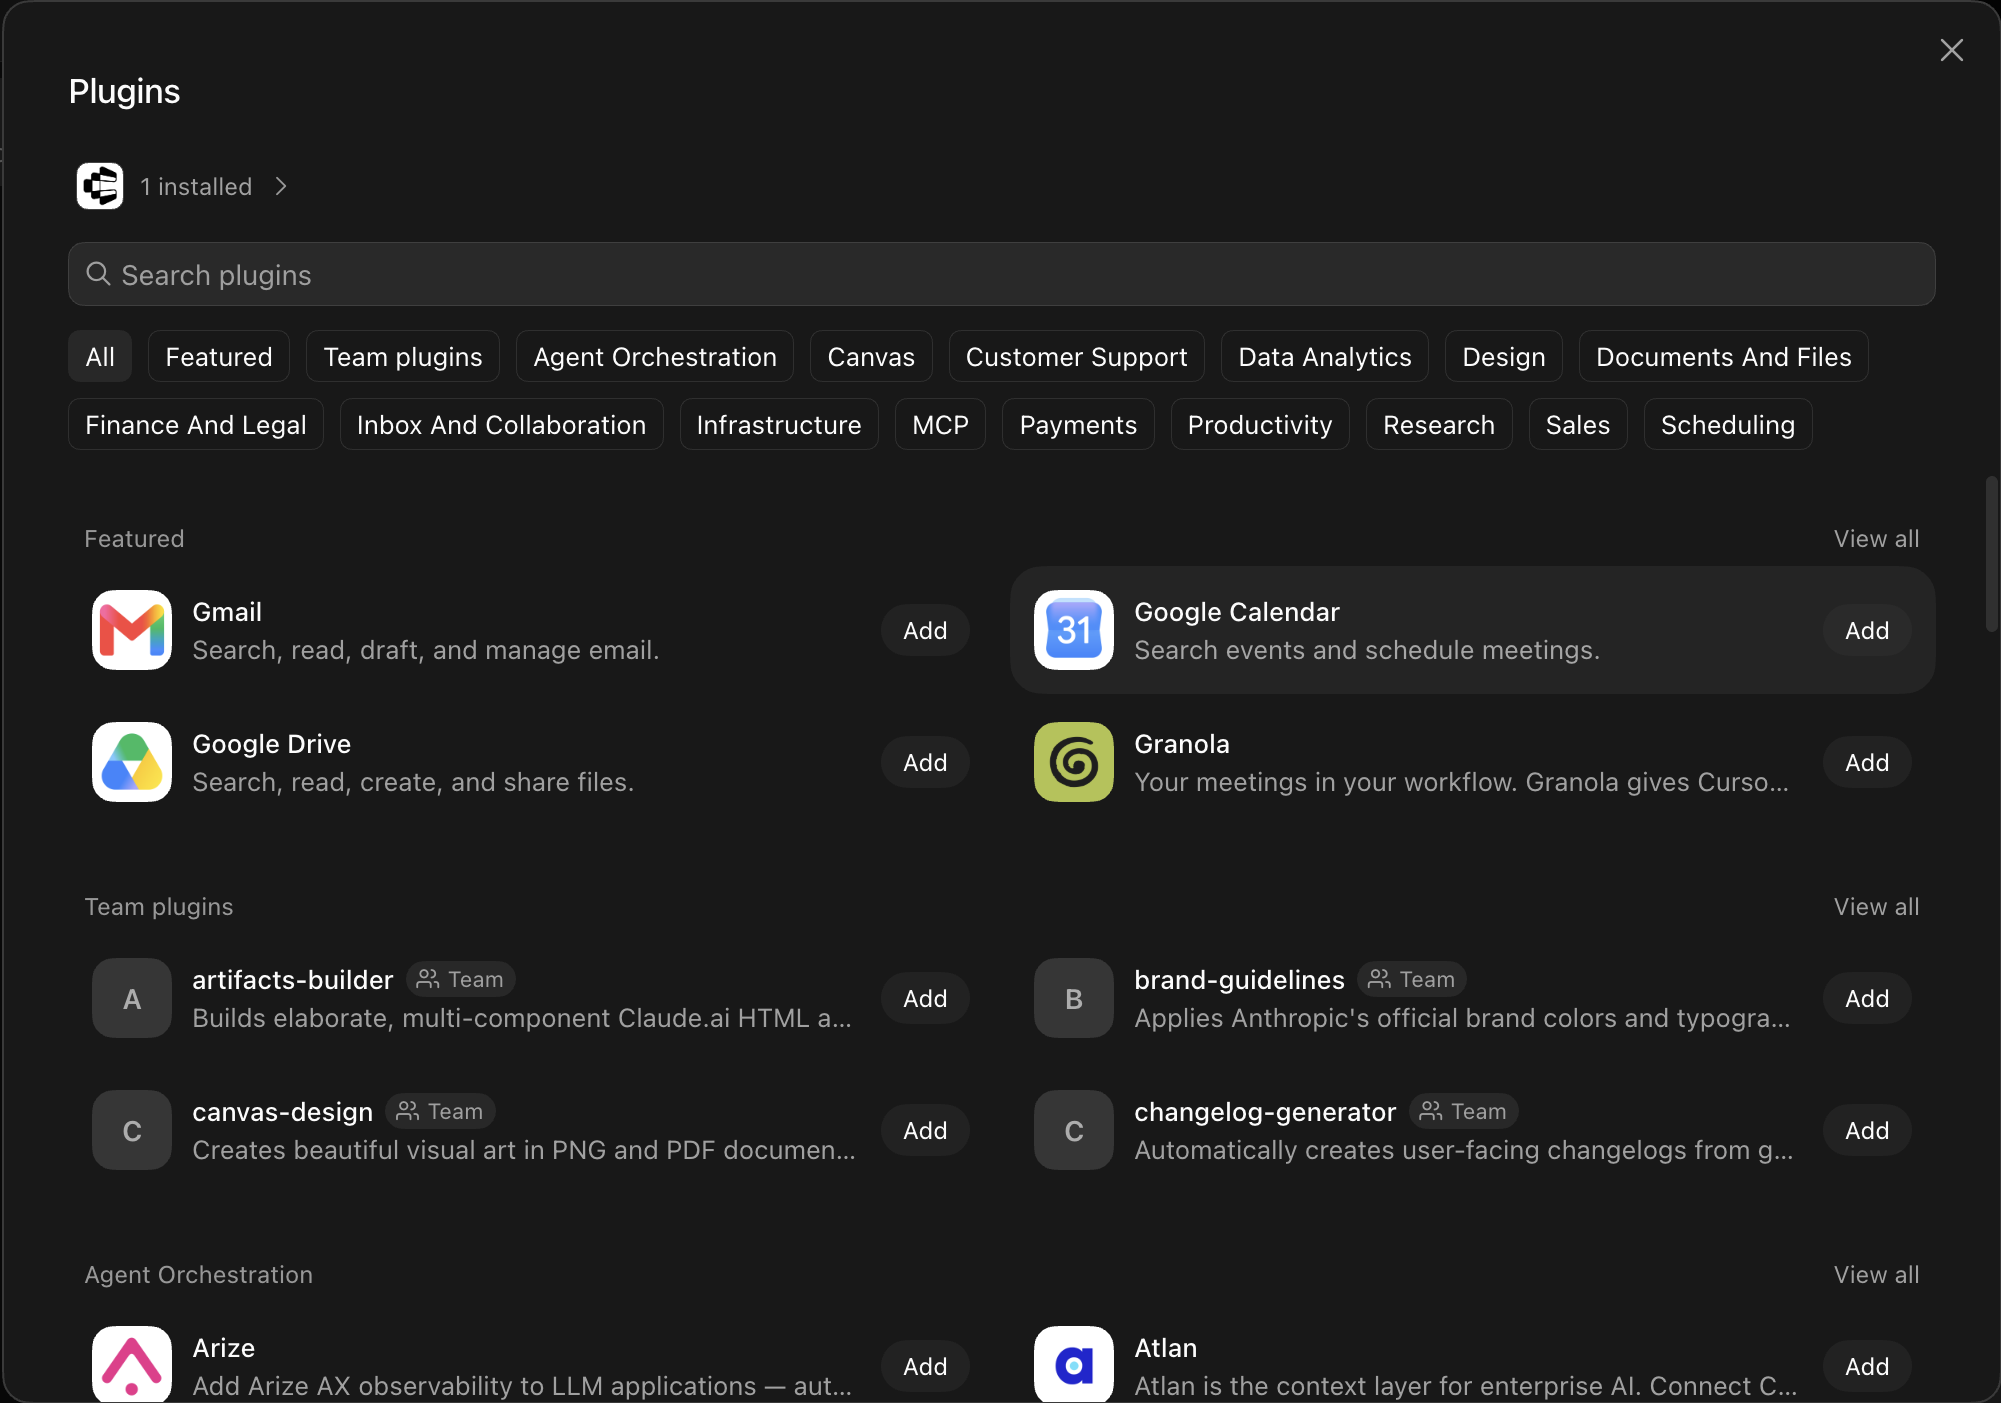Add the Granola plugin
The width and height of the screenshot is (2001, 1403).
1867,763
